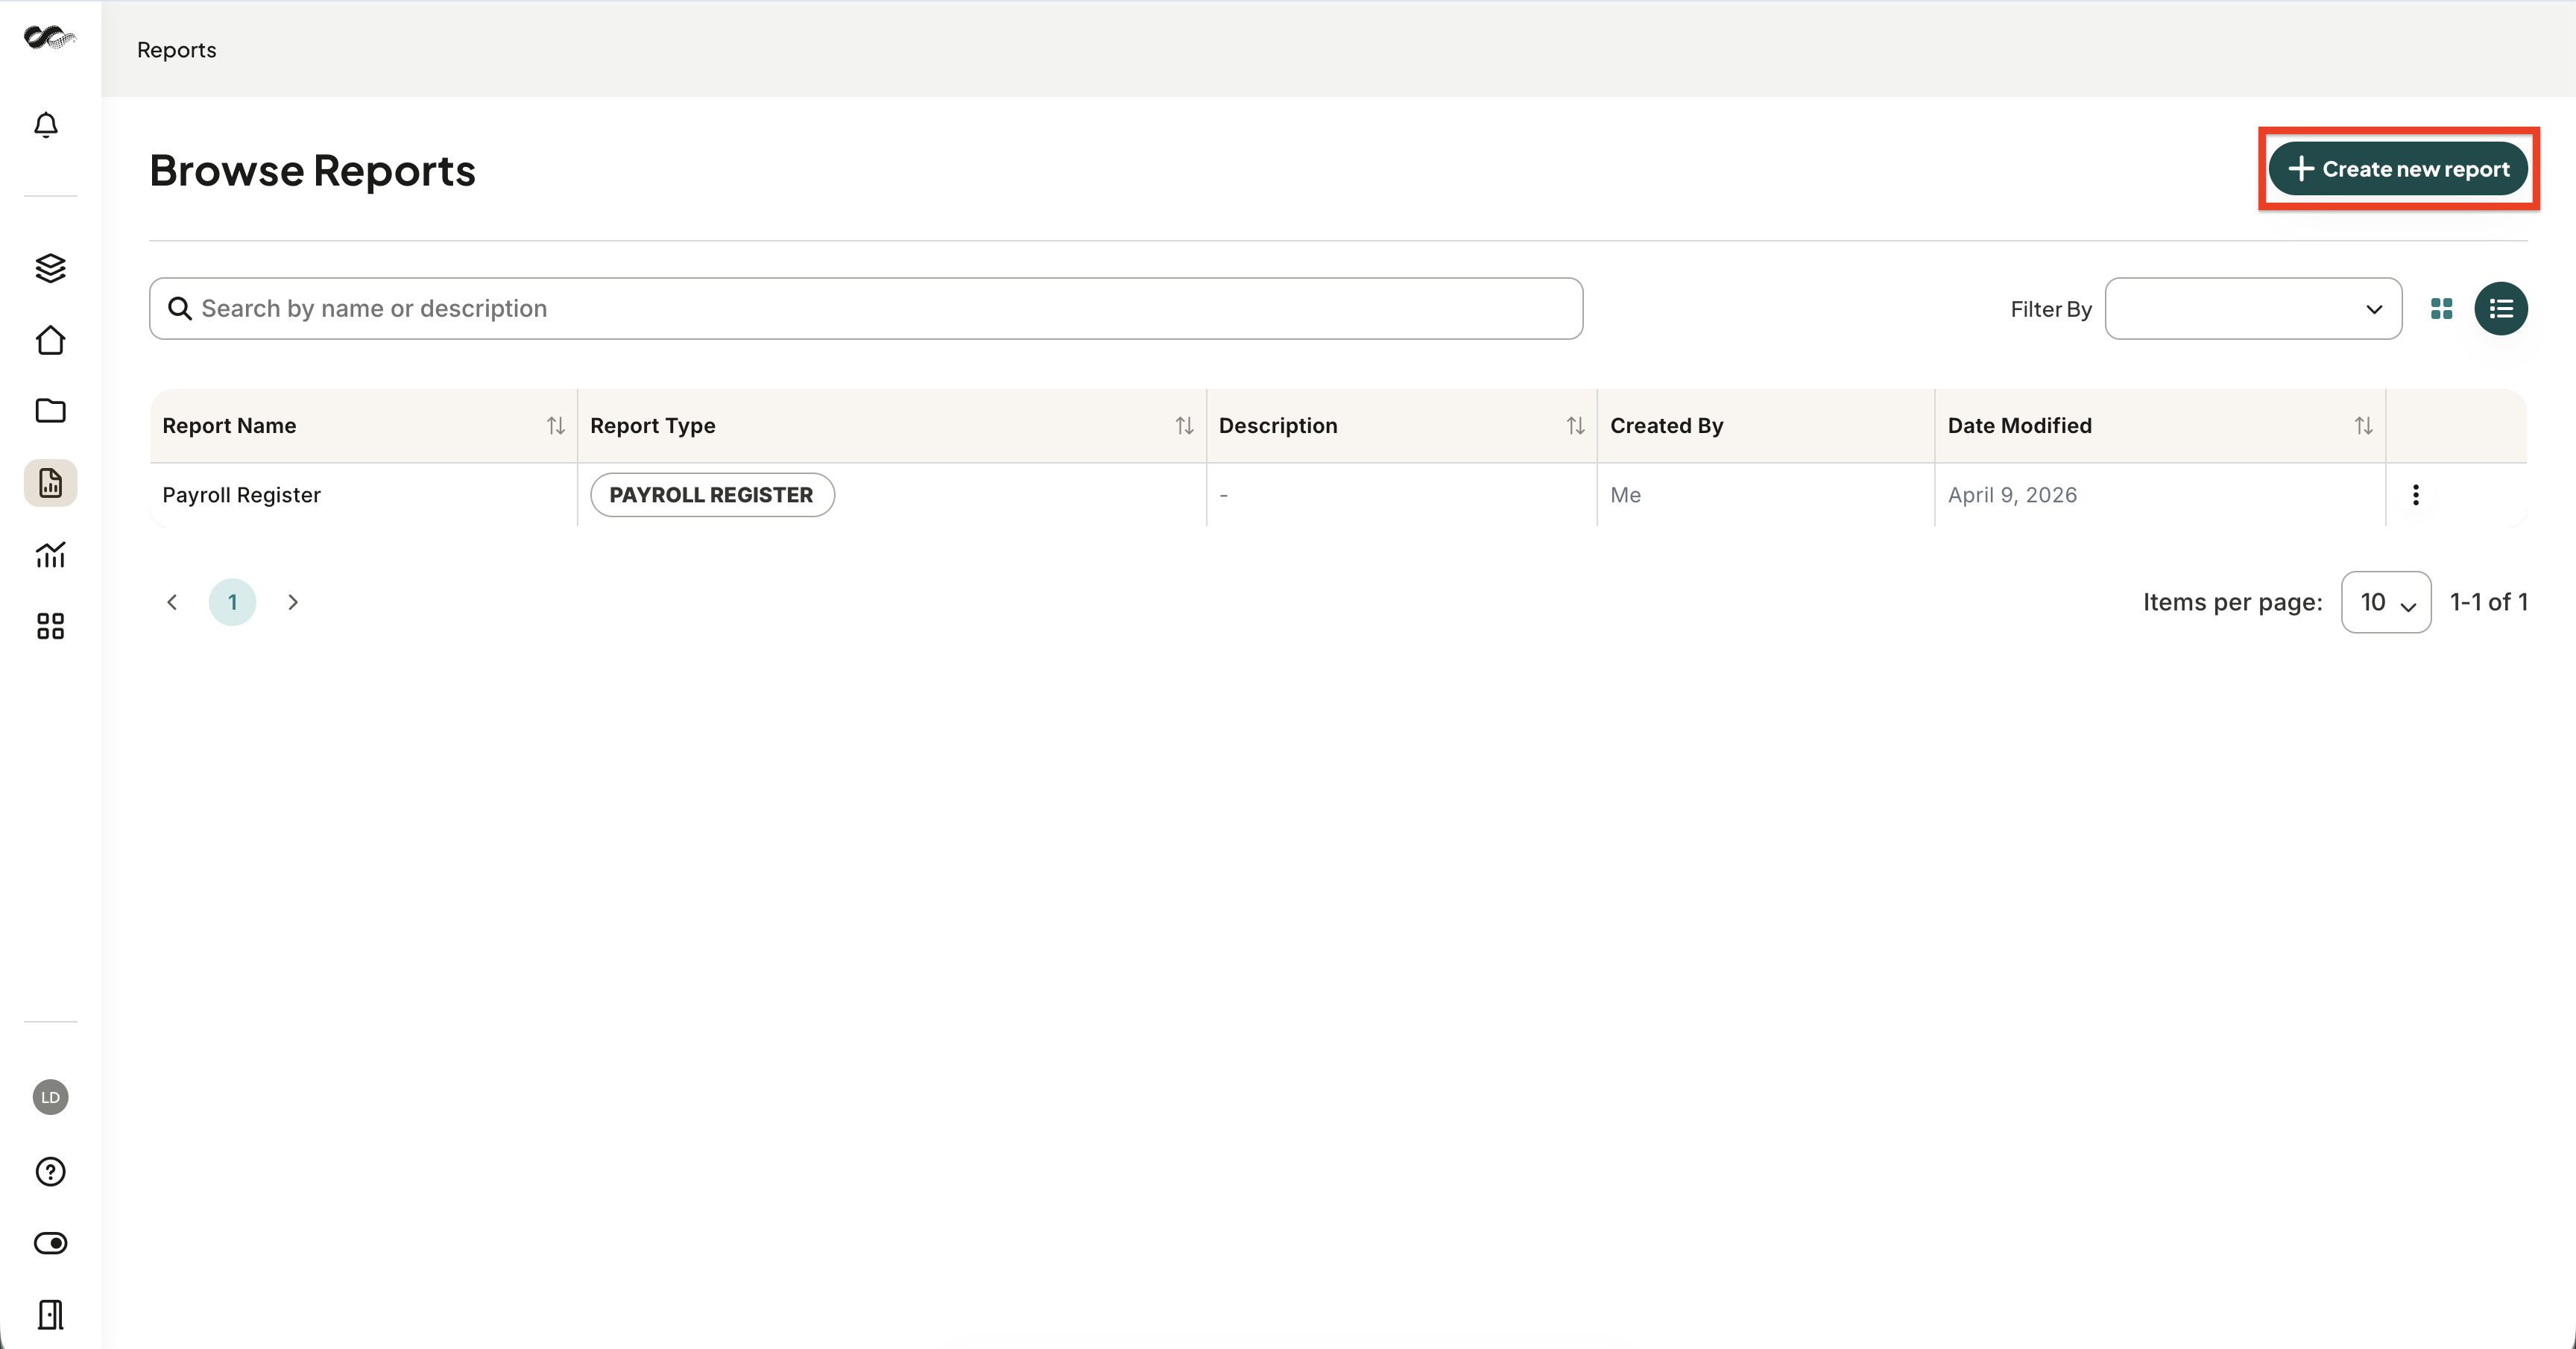Sort by Report Type column

pos(1184,426)
